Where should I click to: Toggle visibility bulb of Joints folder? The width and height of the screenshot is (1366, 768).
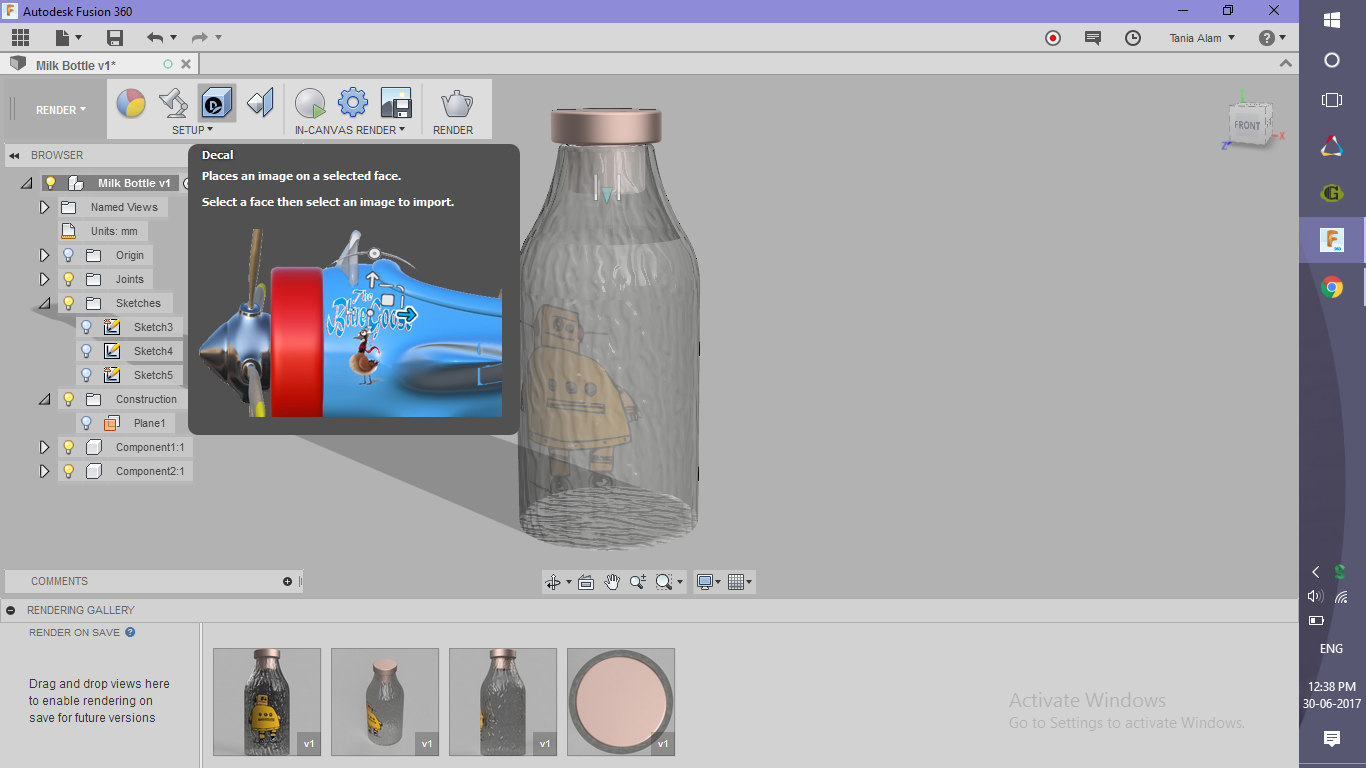point(68,279)
